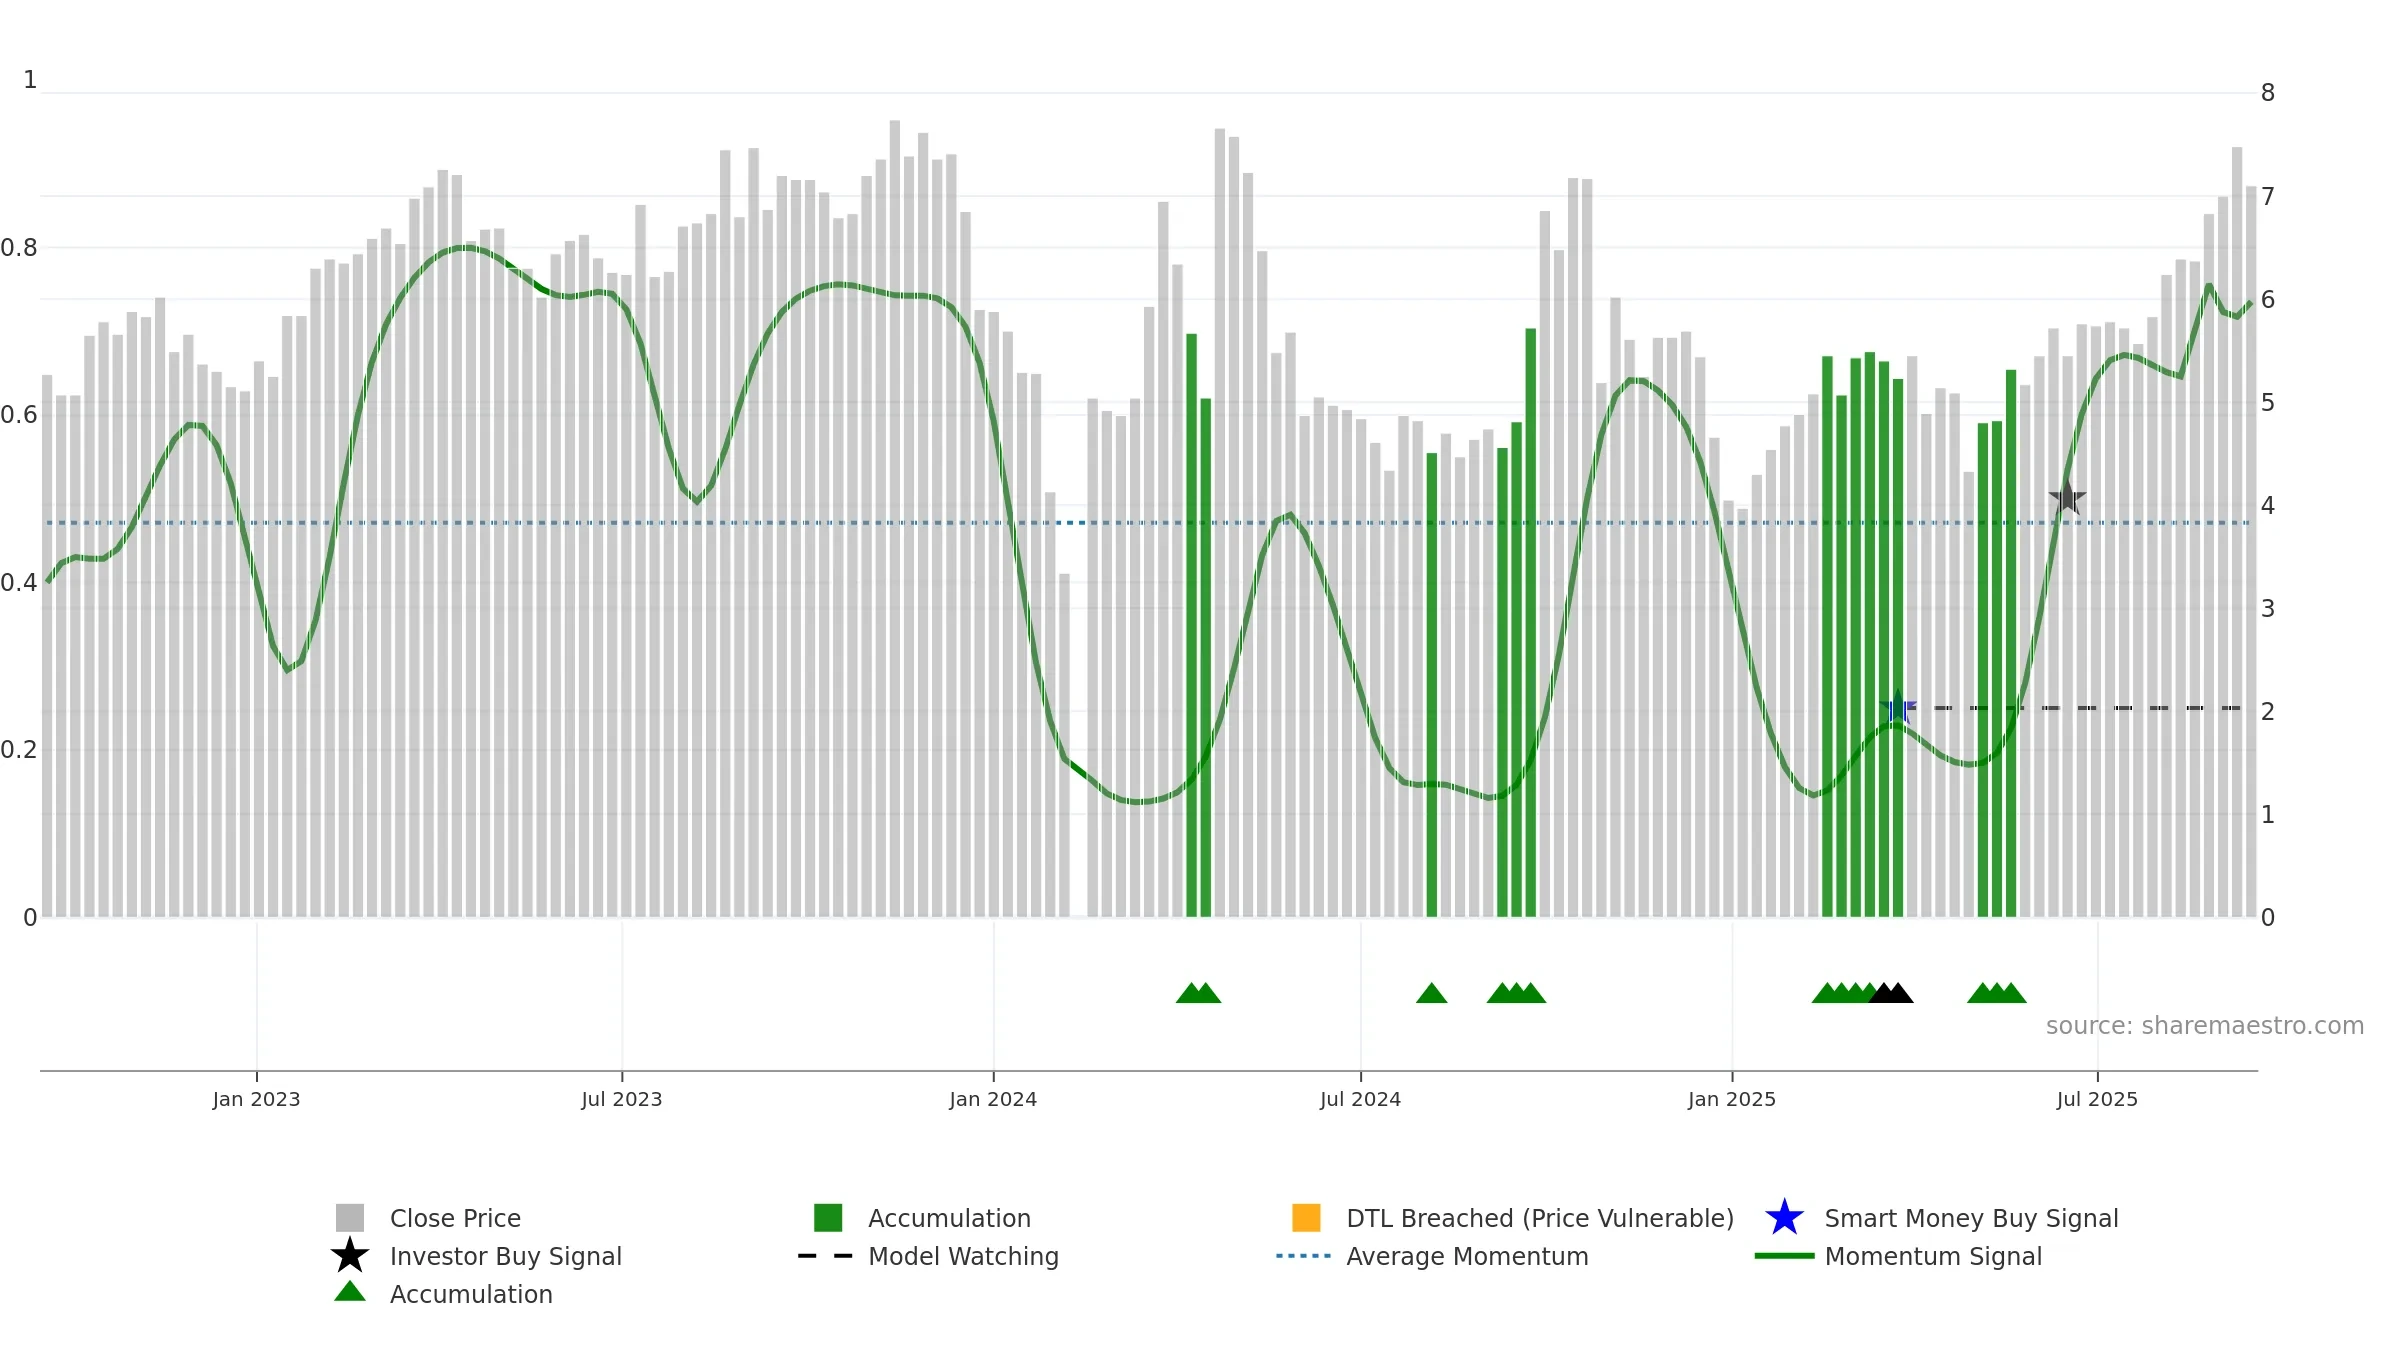The image size is (2400, 1350).
Task: Click the DTL Breached (Price Vulnerable) label
Action: coord(1540,1218)
